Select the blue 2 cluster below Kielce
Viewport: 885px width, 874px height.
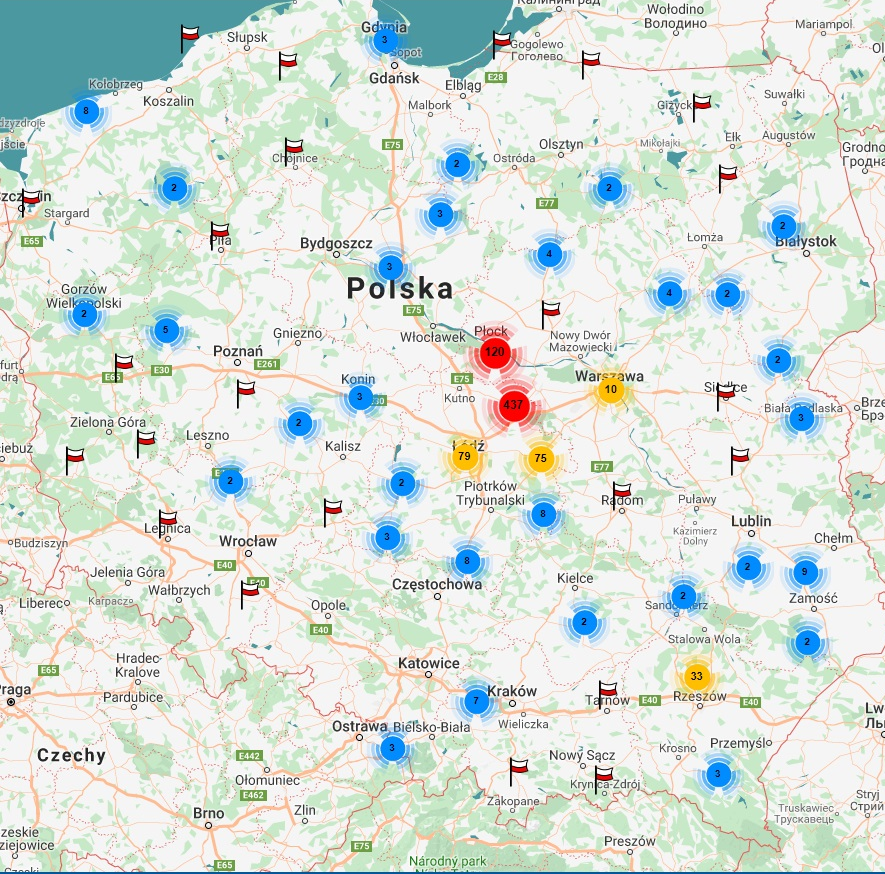tap(584, 623)
